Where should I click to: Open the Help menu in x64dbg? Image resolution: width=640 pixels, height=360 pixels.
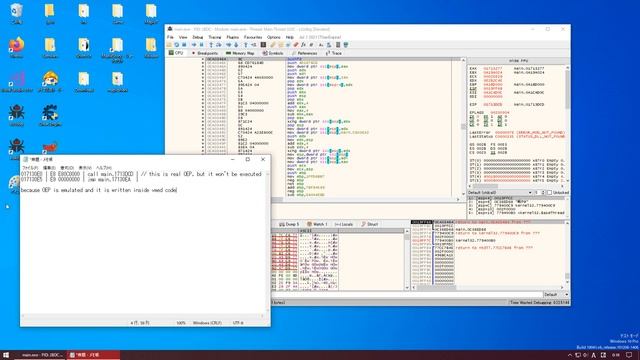289,37
